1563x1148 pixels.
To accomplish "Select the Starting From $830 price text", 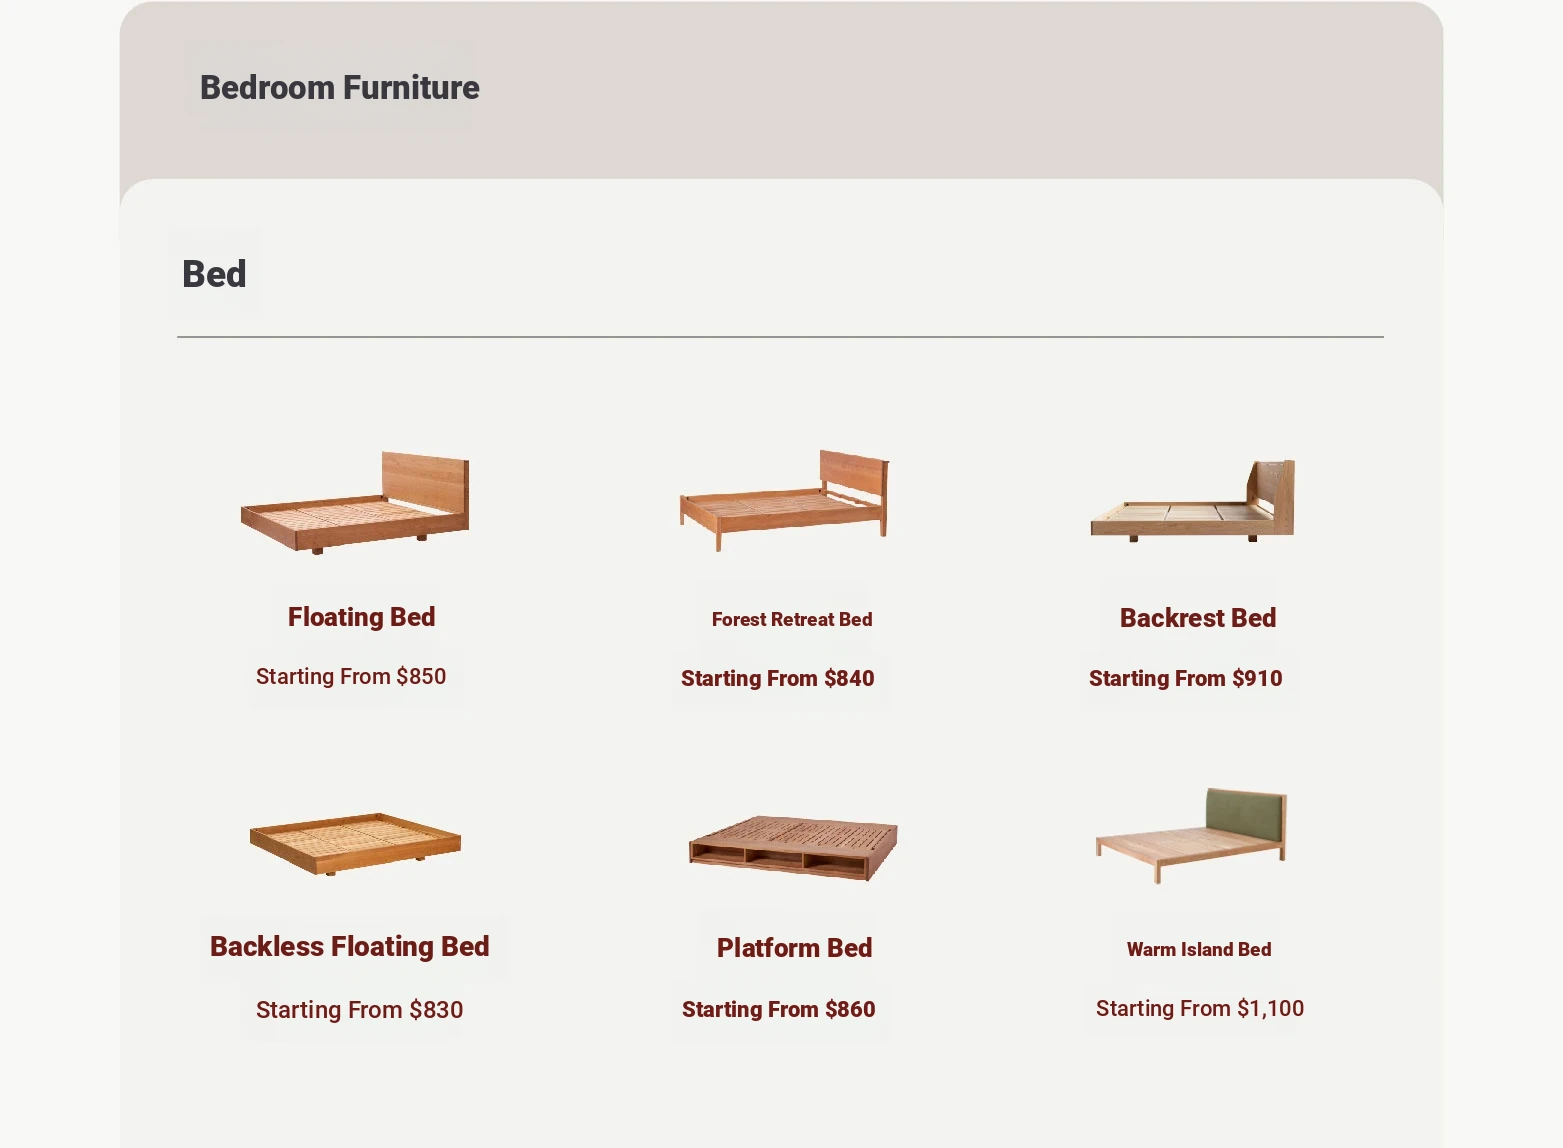I will pos(360,1009).
